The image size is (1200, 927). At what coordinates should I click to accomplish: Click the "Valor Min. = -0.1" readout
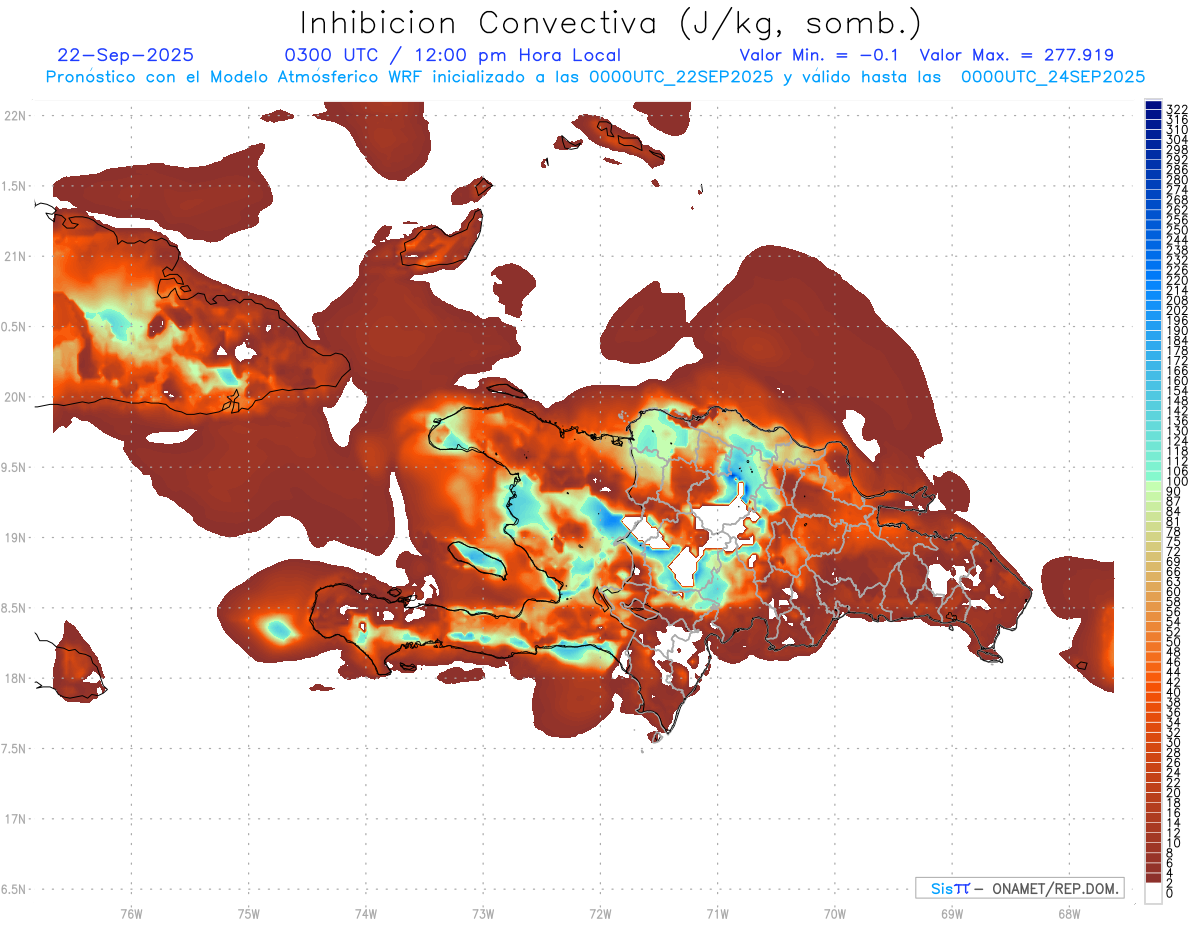click(819, 55)
